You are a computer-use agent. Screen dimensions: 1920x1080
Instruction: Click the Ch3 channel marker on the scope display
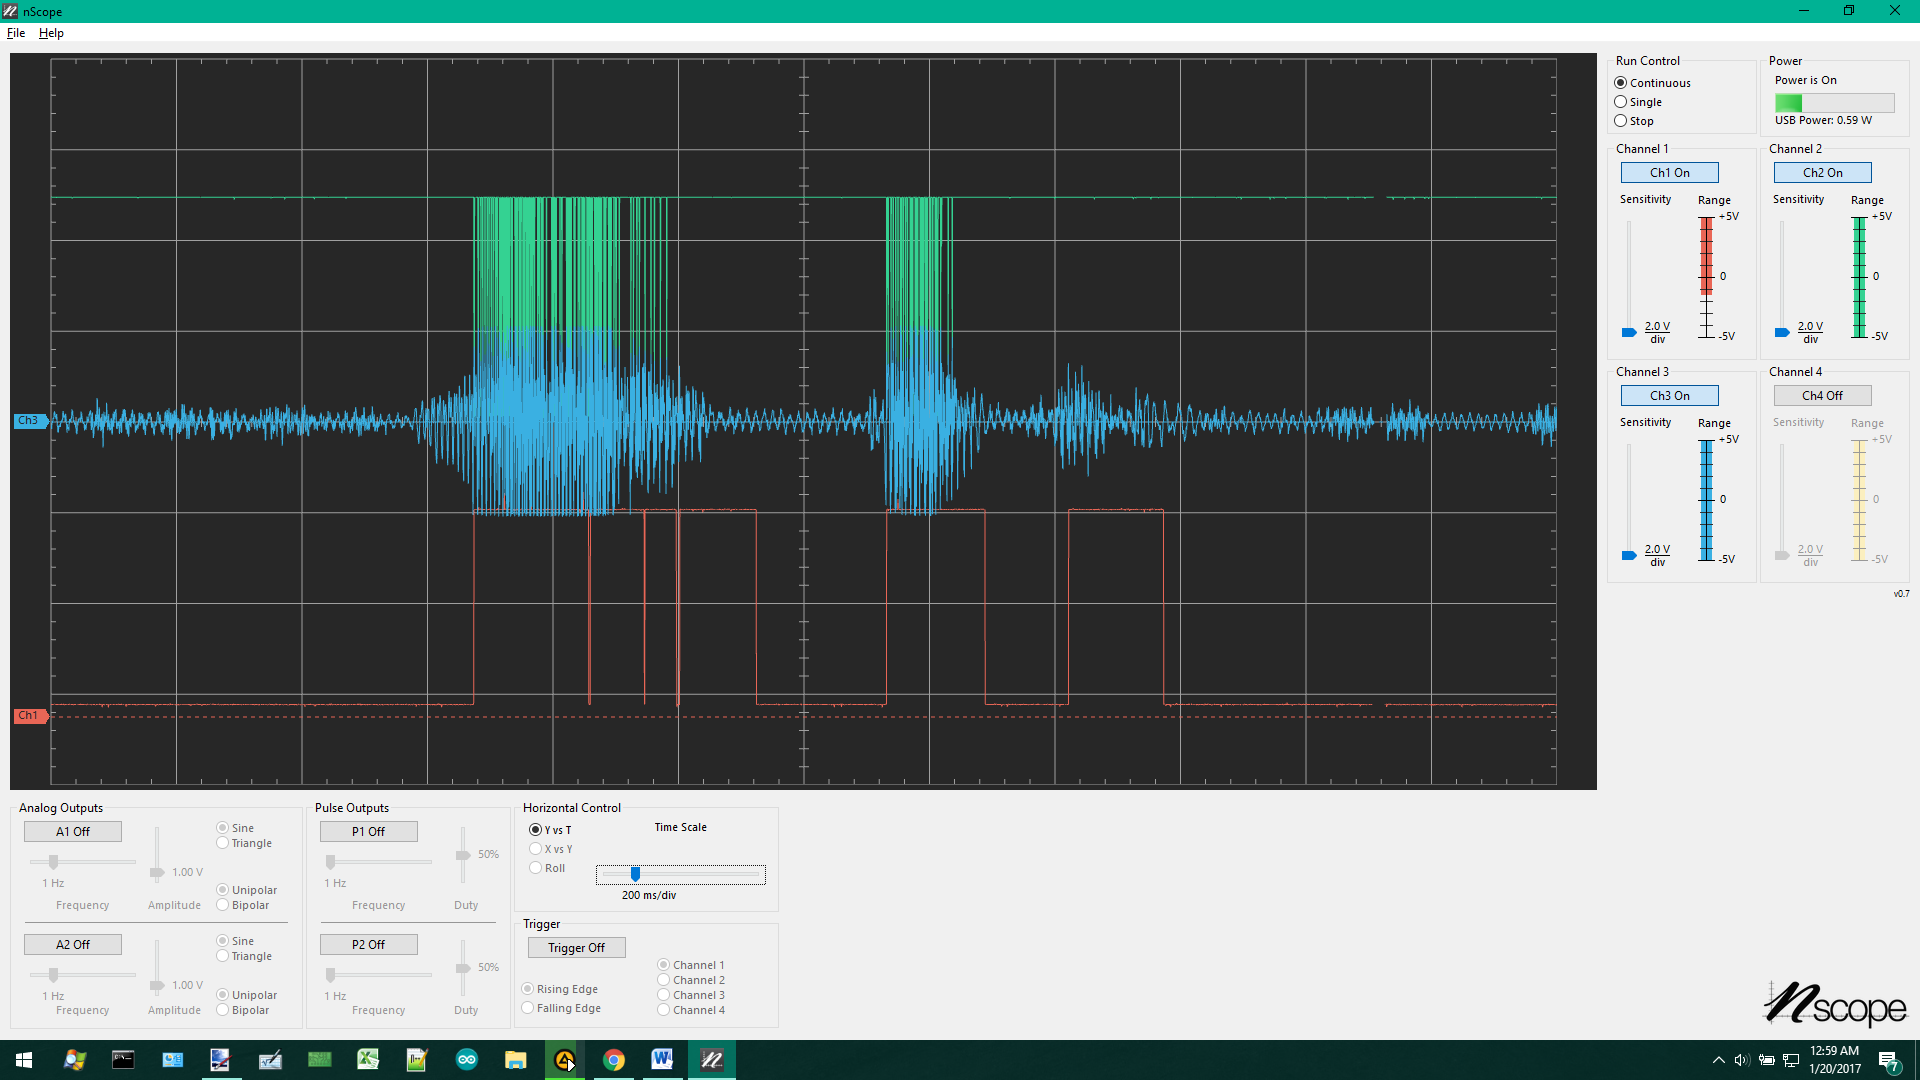tap(29, 420)
